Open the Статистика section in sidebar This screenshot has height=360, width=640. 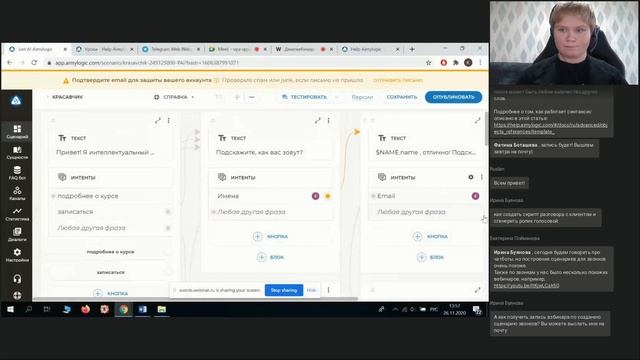point(17,214)
